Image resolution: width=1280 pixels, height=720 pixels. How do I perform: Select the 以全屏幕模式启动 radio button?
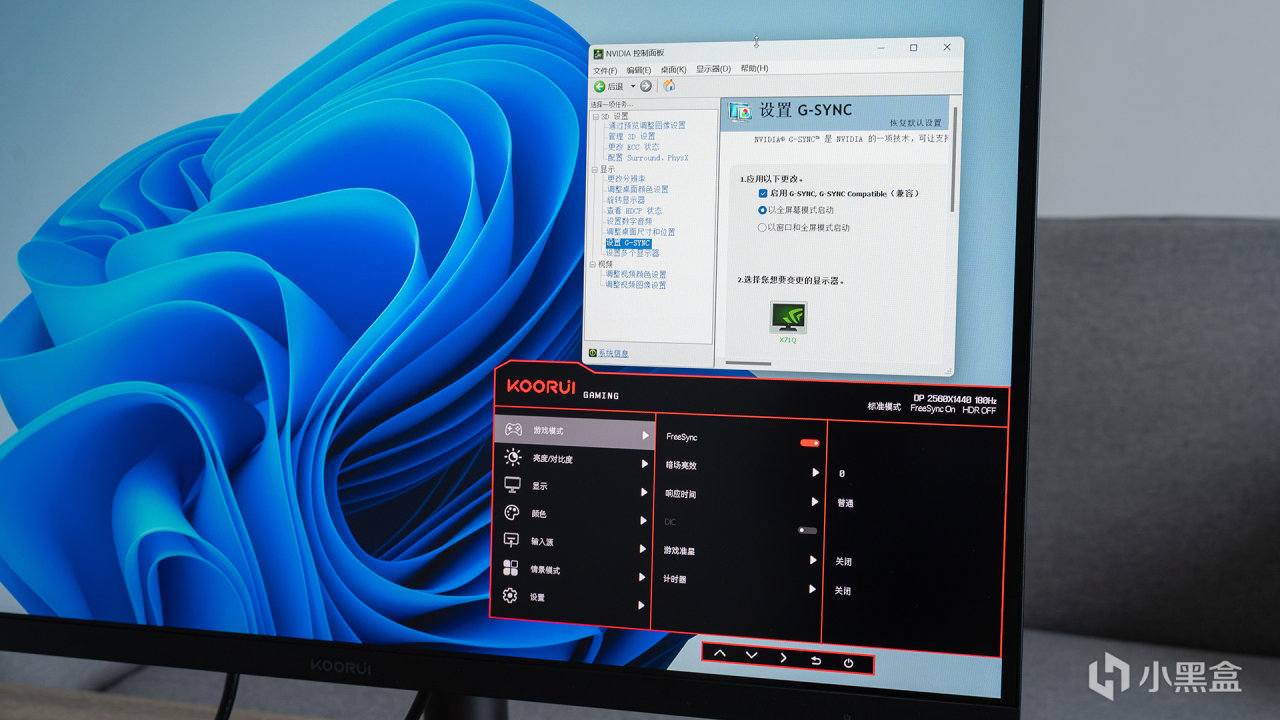coord(762,210)
